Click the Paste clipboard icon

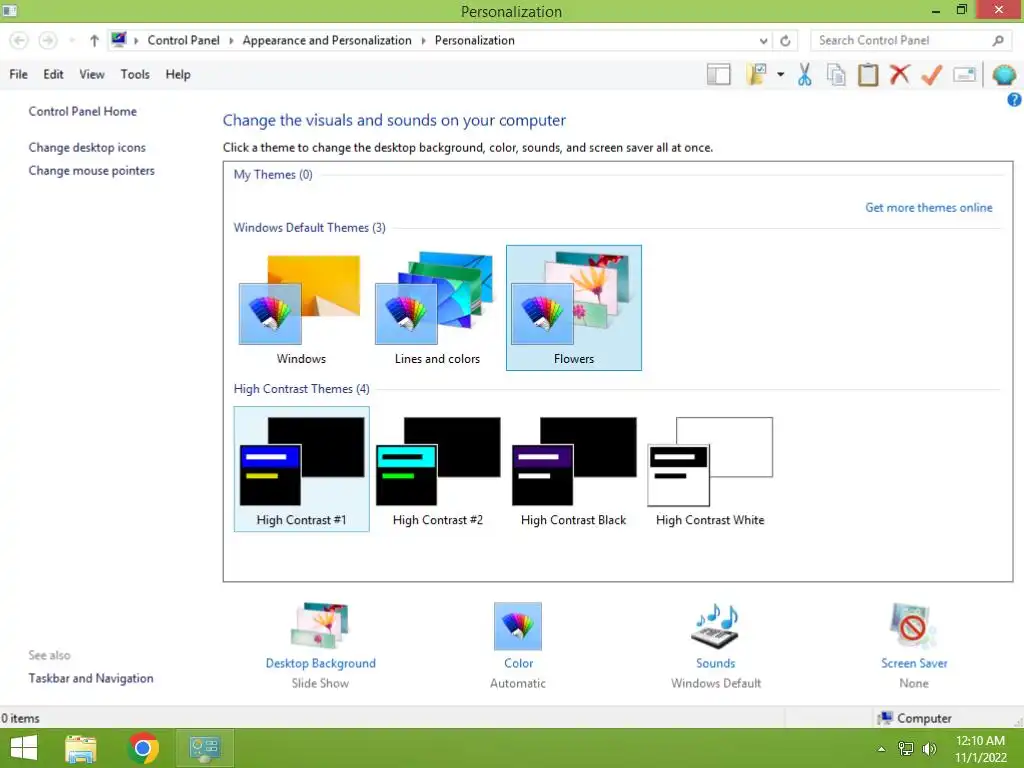coord(868,74)
